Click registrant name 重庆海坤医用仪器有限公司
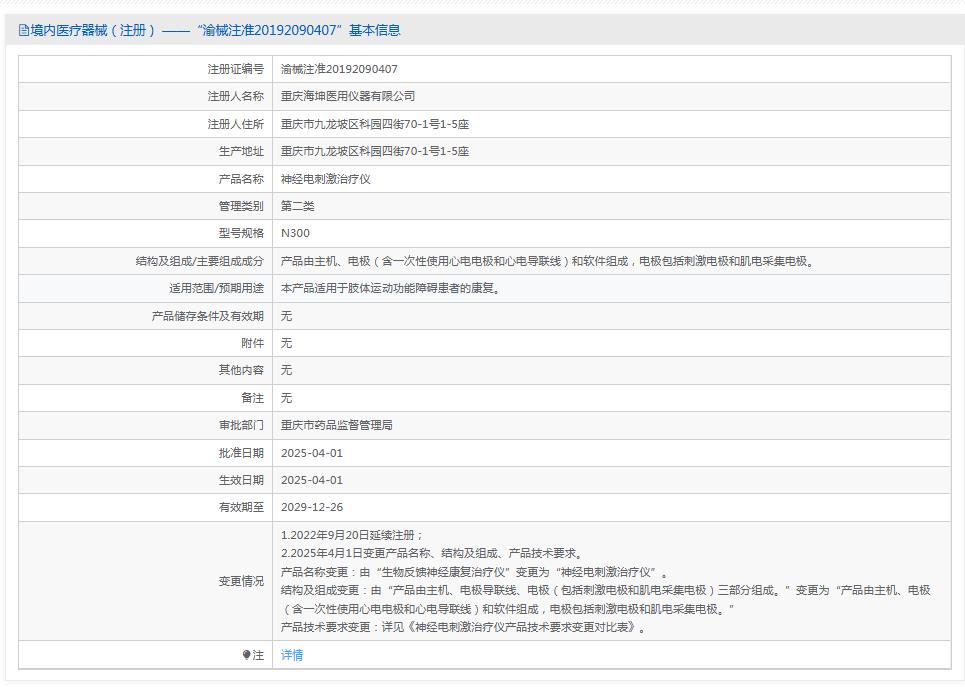This screenshot has height=687, width=965. coord(348,96)
